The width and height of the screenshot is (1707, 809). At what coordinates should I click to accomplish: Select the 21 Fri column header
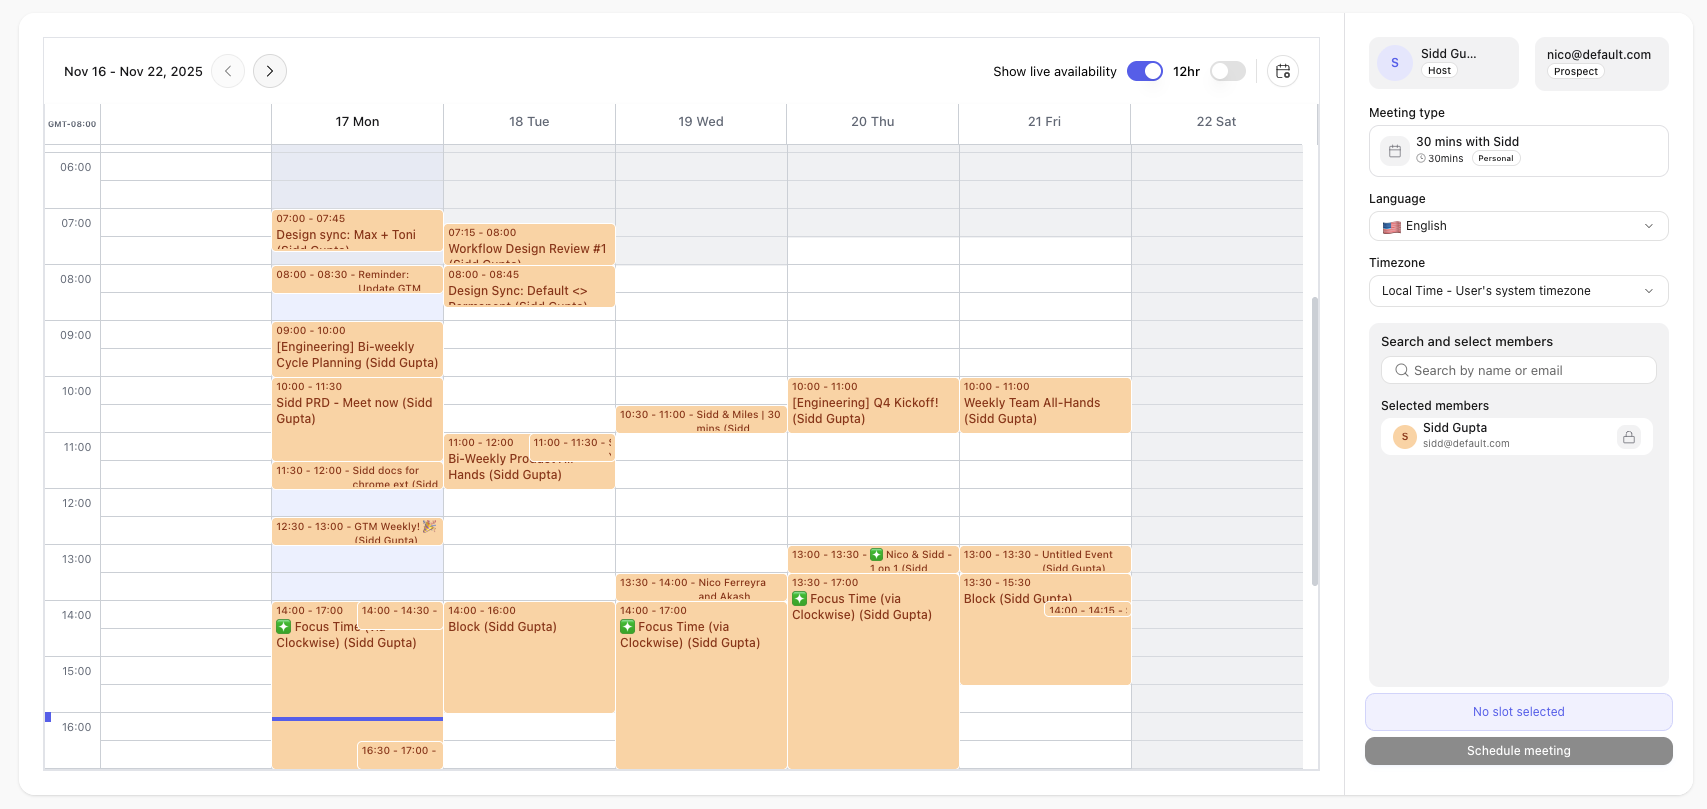click(1044, 122)
